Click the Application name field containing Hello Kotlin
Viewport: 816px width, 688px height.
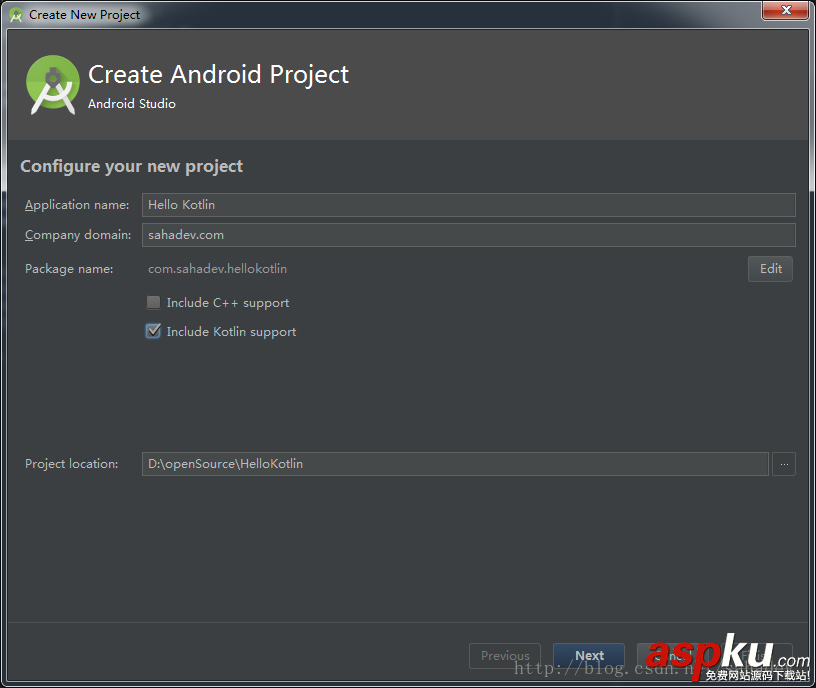[468, 205]
